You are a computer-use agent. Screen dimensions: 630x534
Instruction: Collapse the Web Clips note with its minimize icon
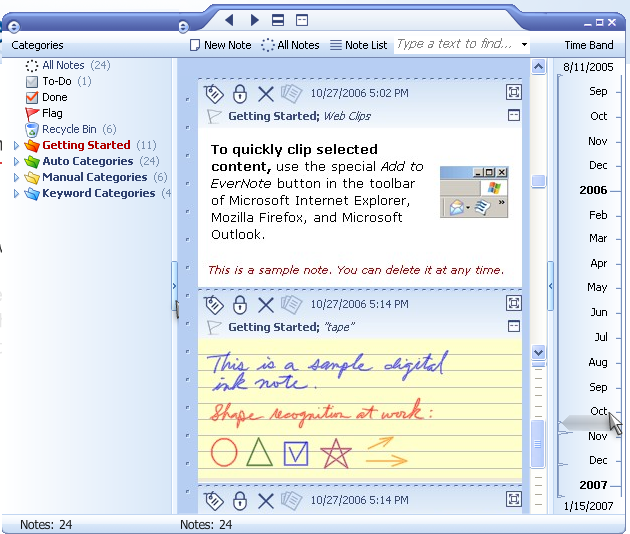pyautogui.click(x=514, y=115)
